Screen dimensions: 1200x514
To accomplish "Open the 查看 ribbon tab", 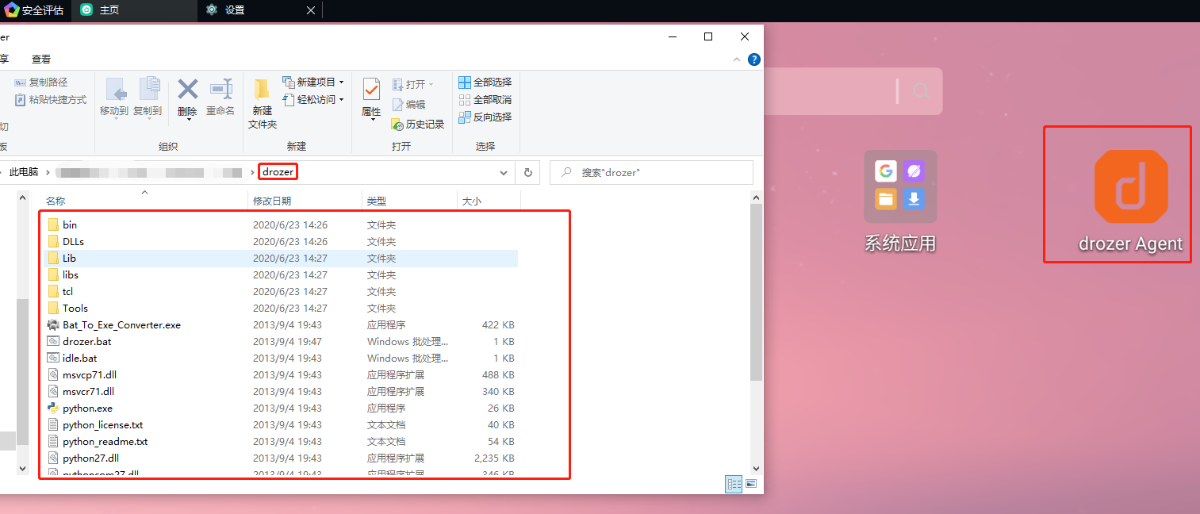I will tap(41, 59).
